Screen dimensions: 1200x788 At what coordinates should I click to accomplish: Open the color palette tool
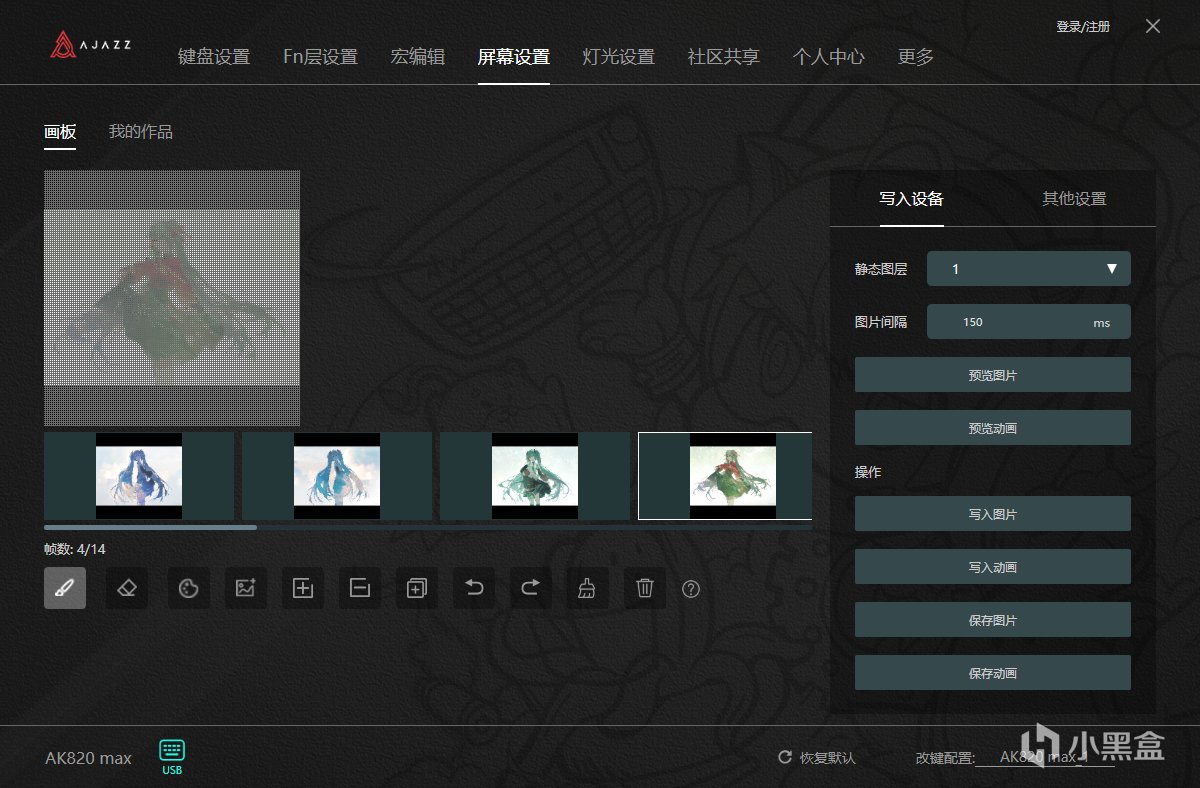tap(188, 588)
